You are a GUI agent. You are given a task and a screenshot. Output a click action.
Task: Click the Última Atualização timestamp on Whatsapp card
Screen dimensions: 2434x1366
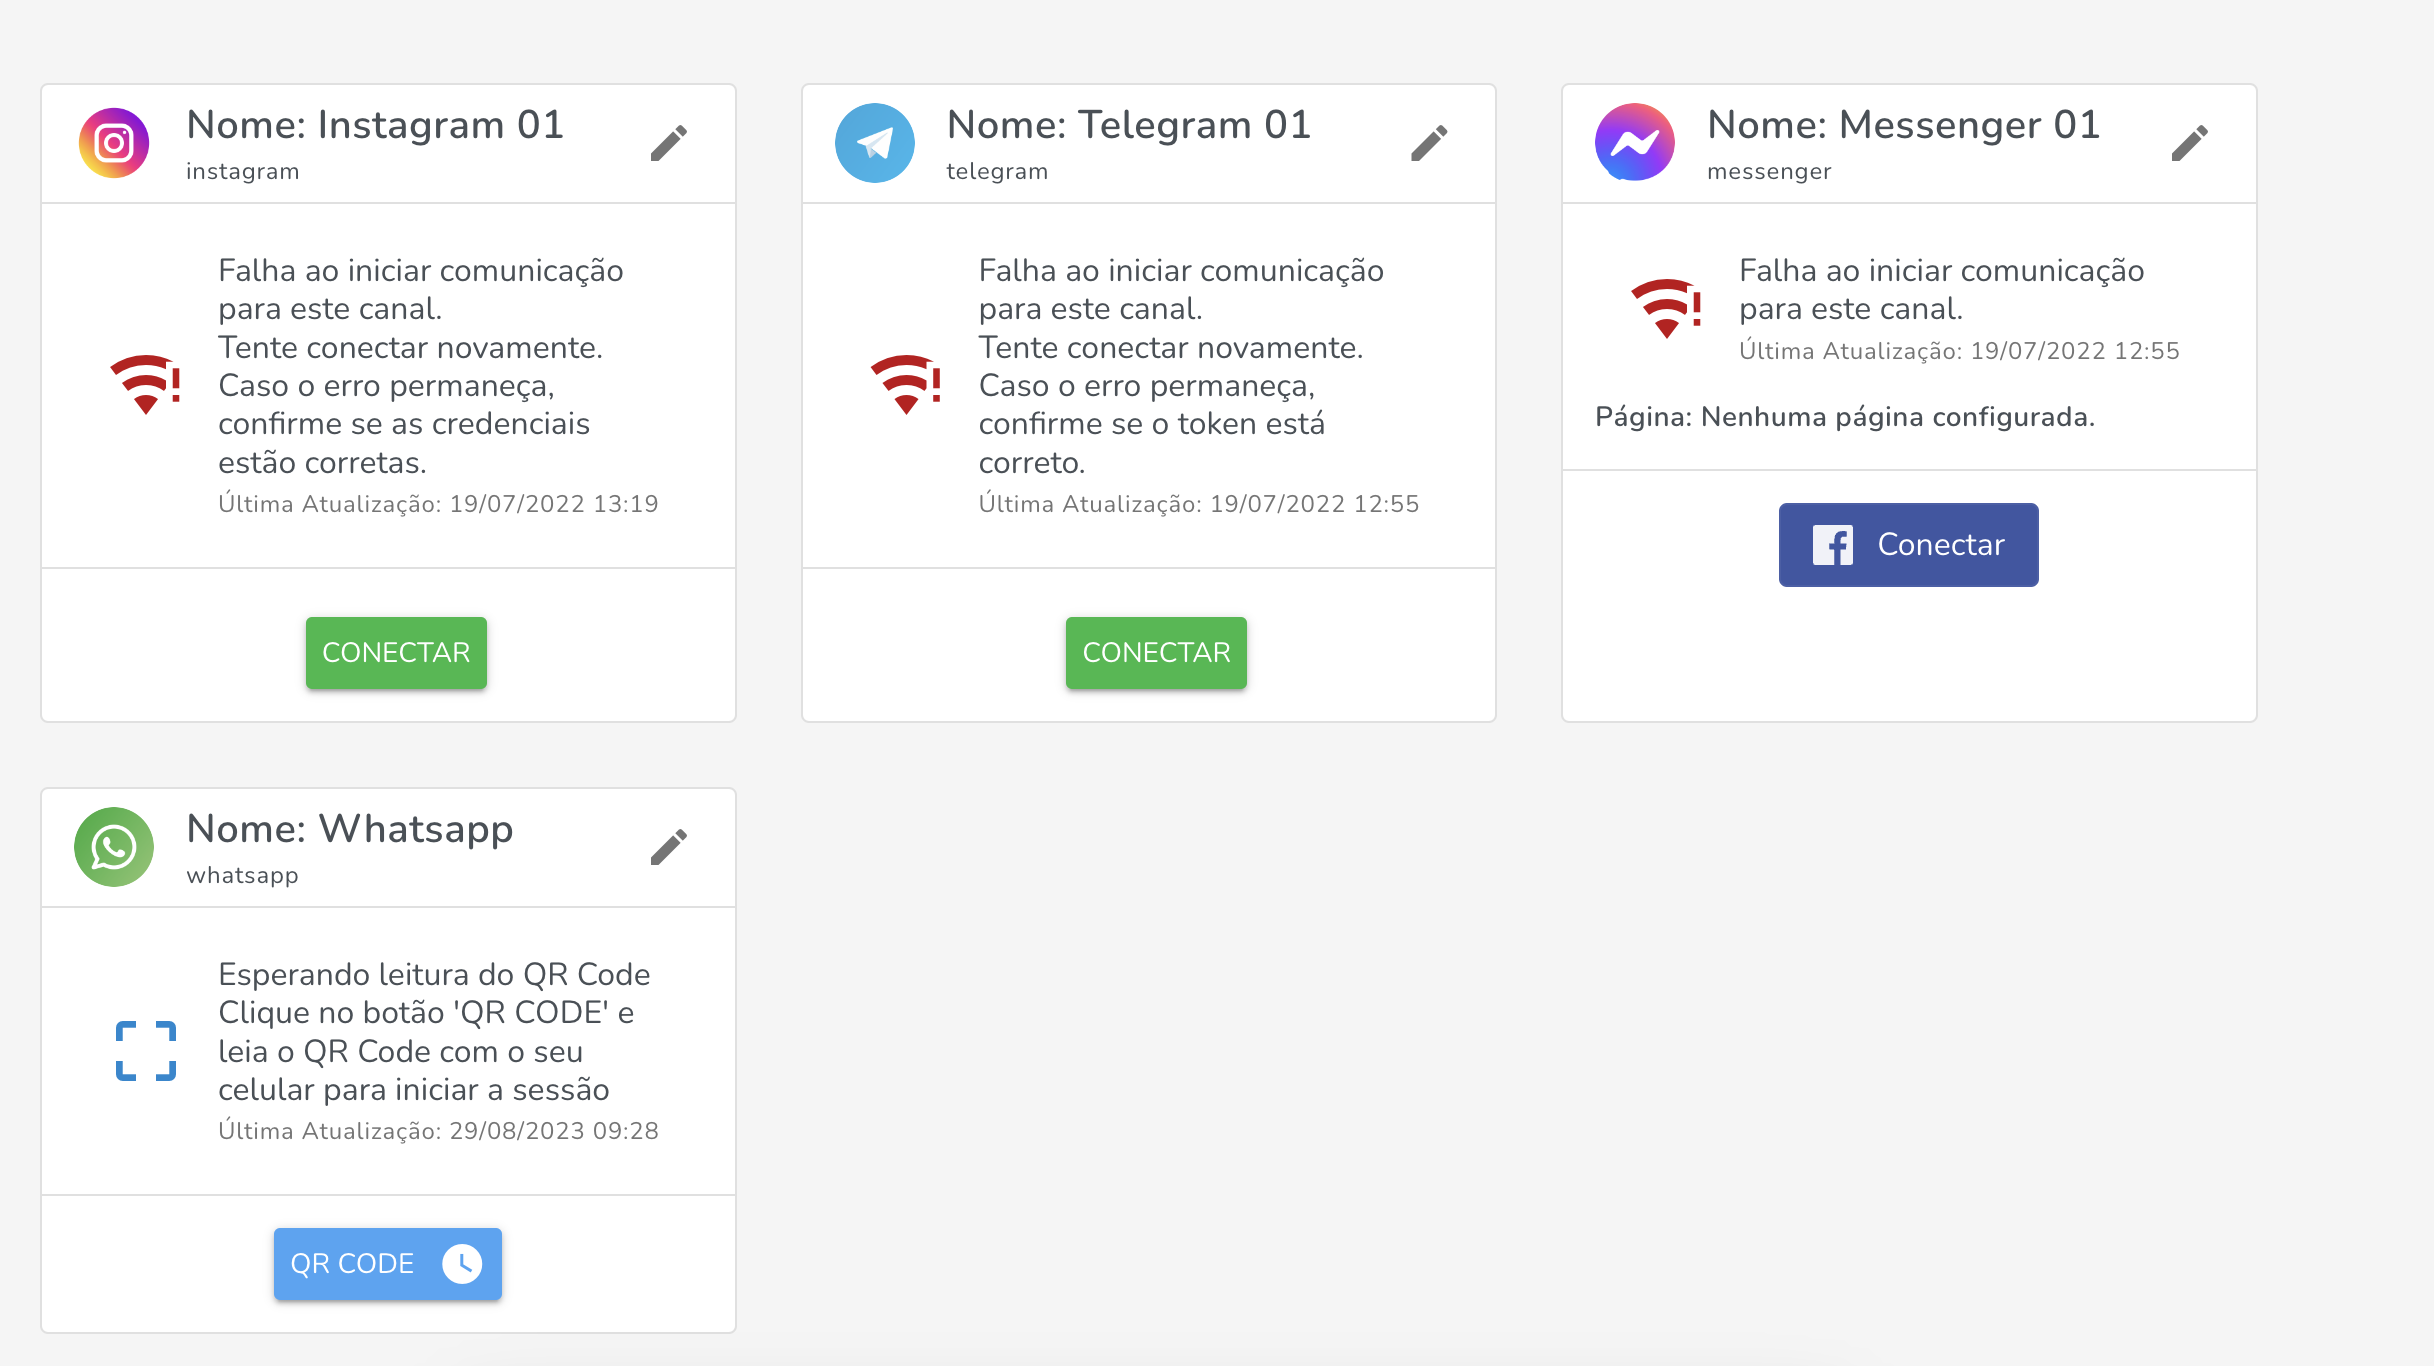[x=438, y=1131]
